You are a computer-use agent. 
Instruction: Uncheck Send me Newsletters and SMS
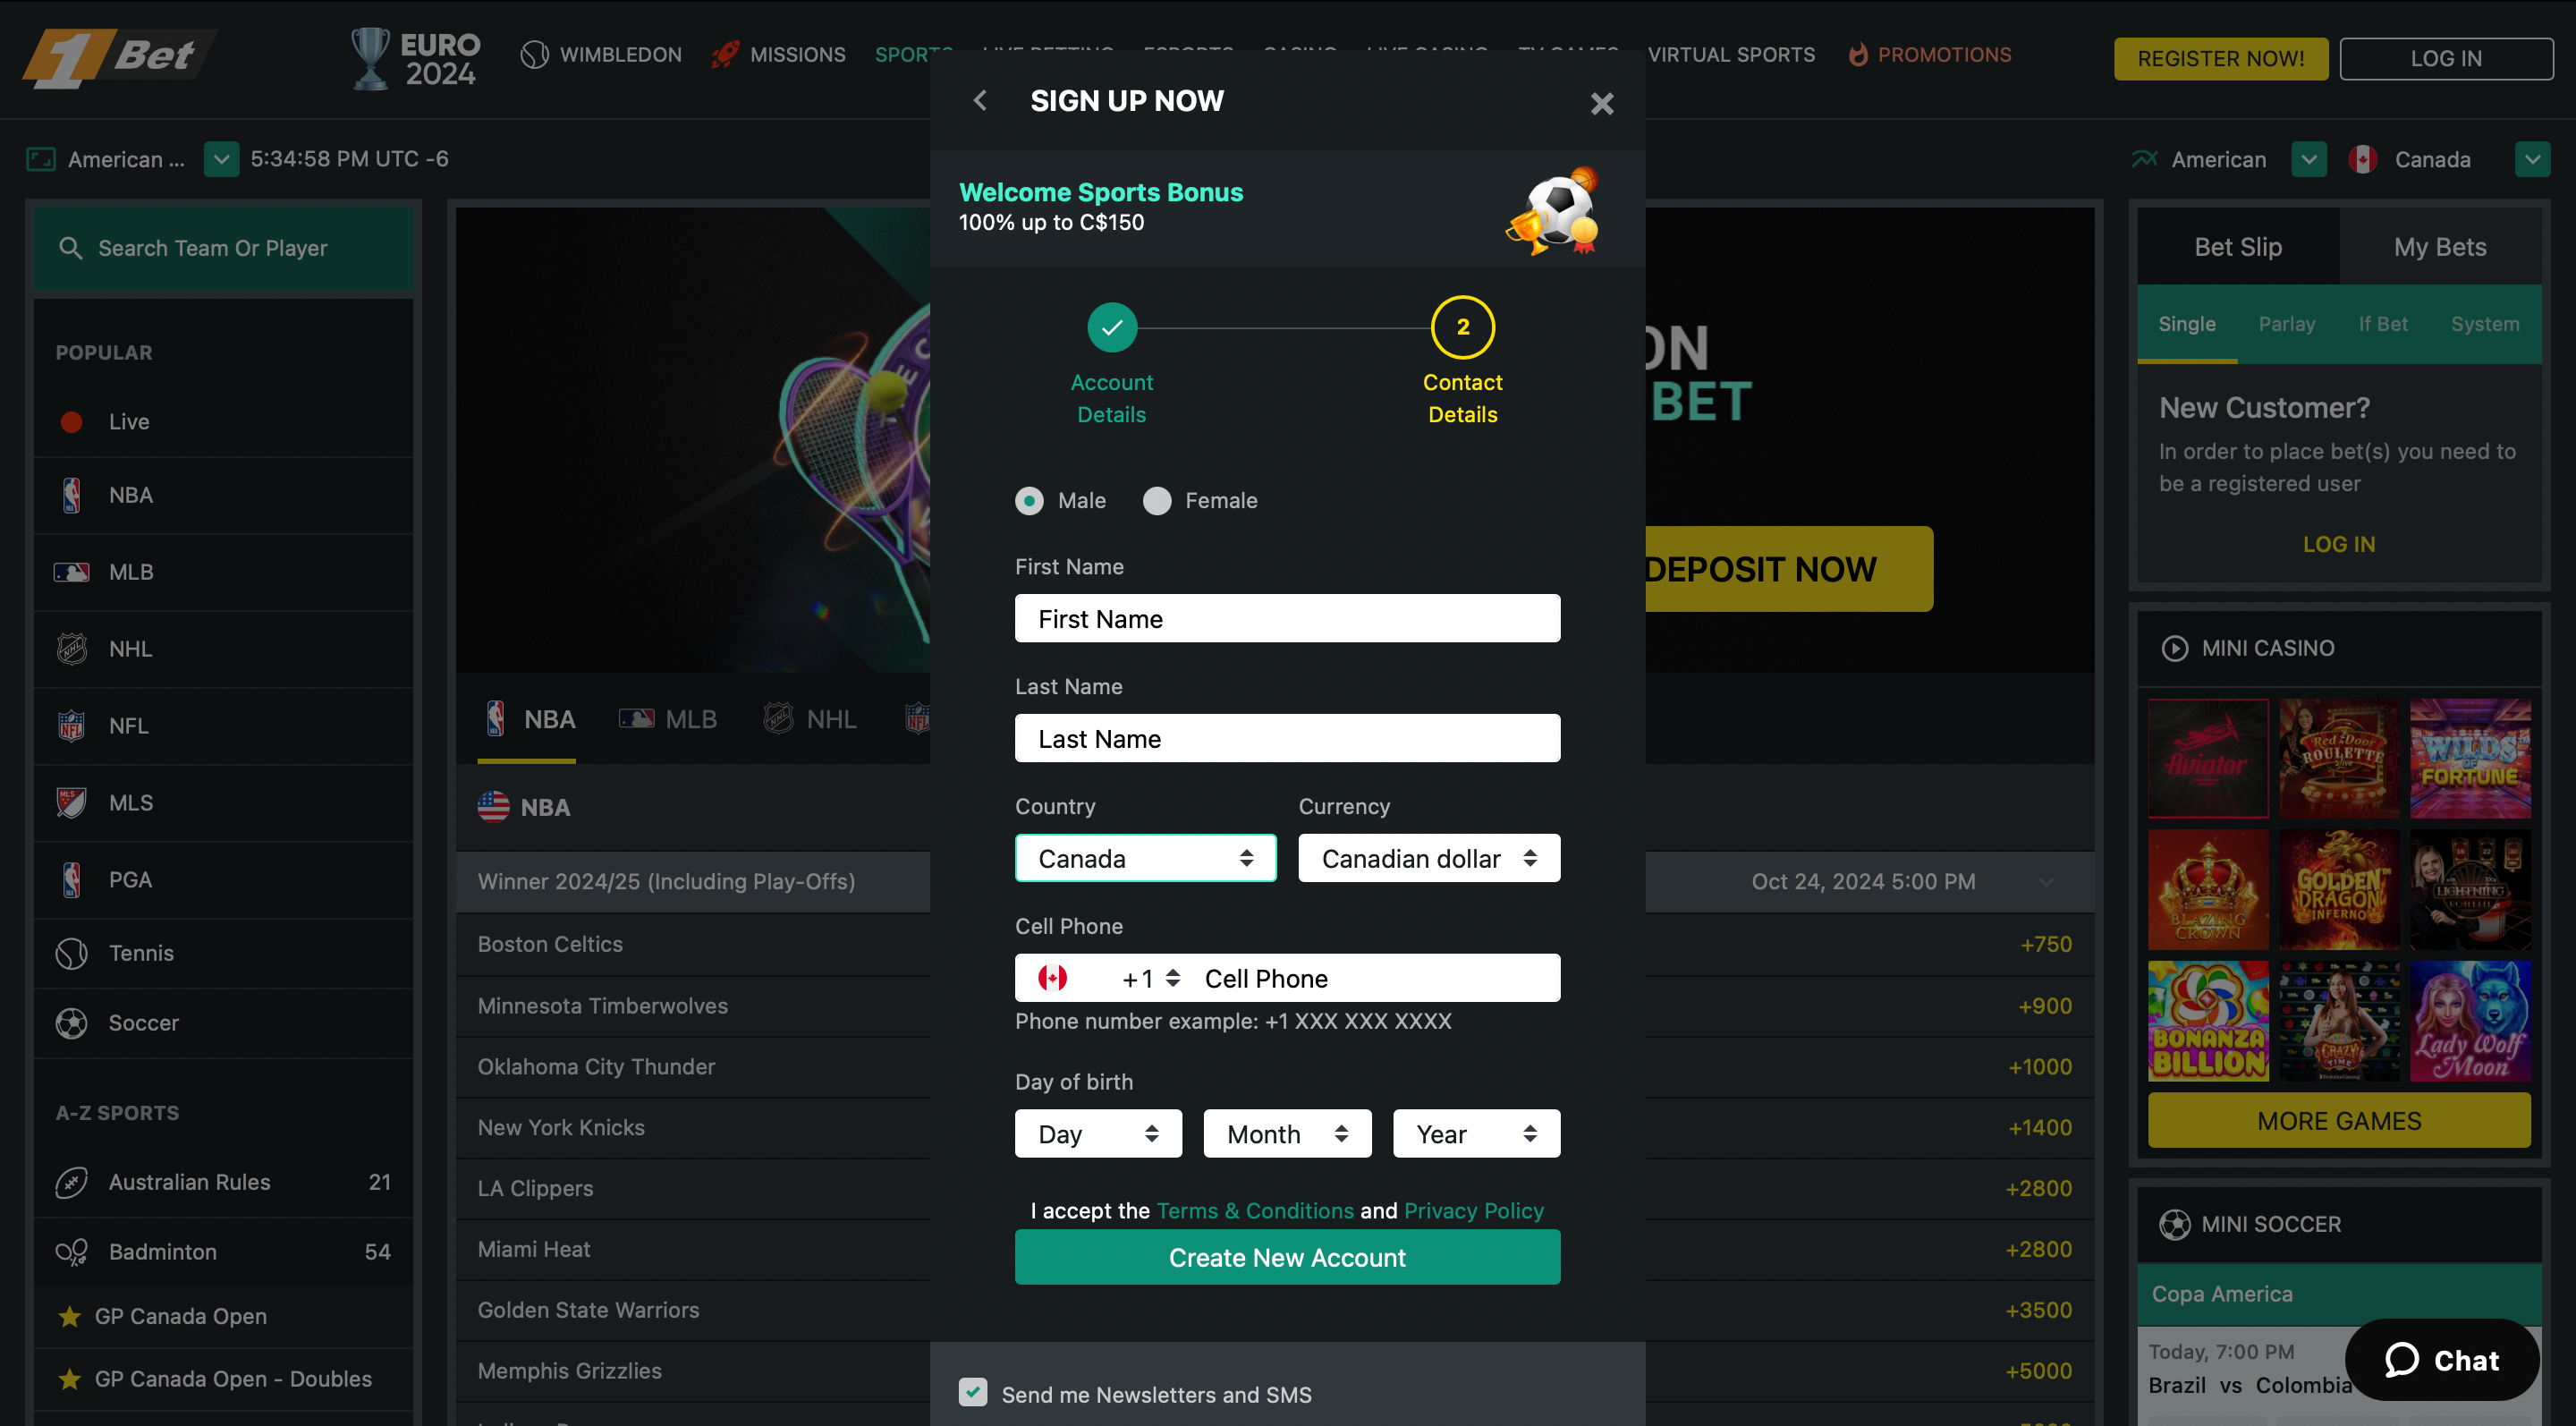click(x=973, y=1393)
